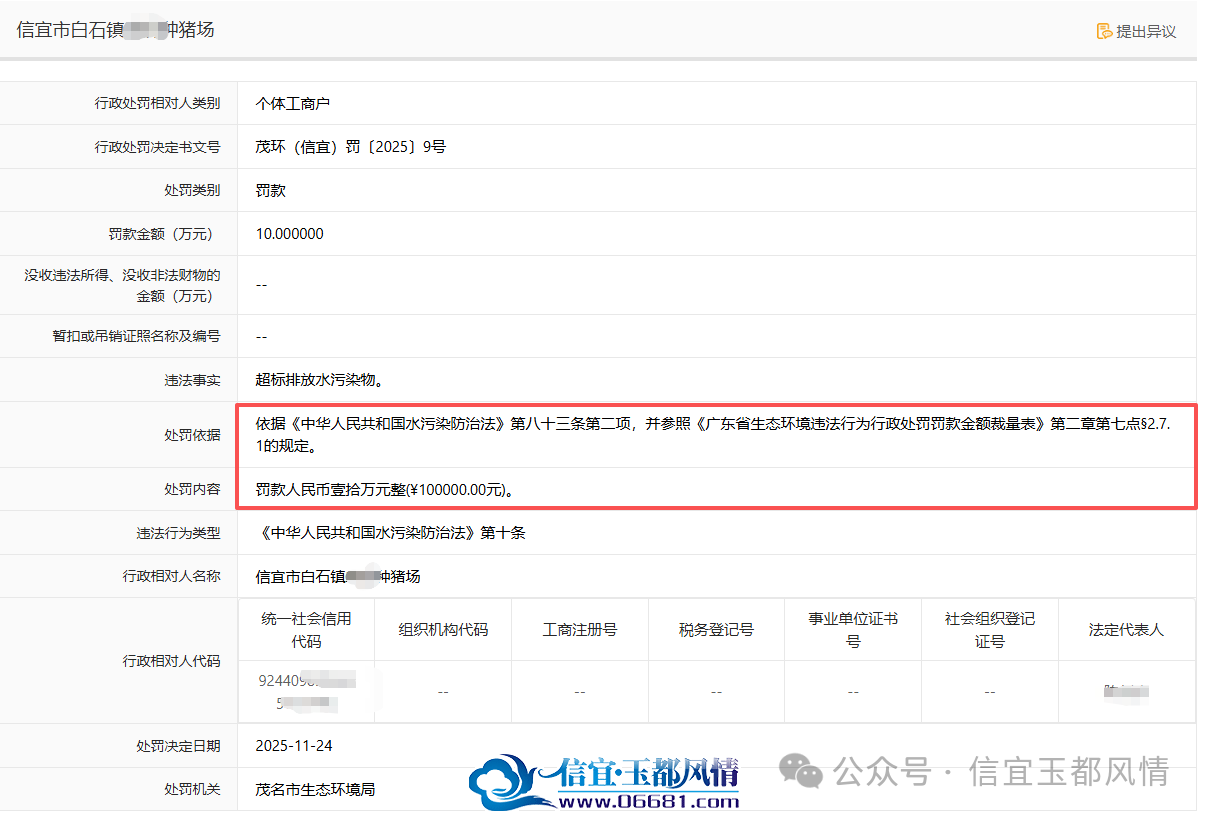The width and height of the screenshot is (1208, 819).
Task: Click the 处罚类别 label
Action: [192, 190]
